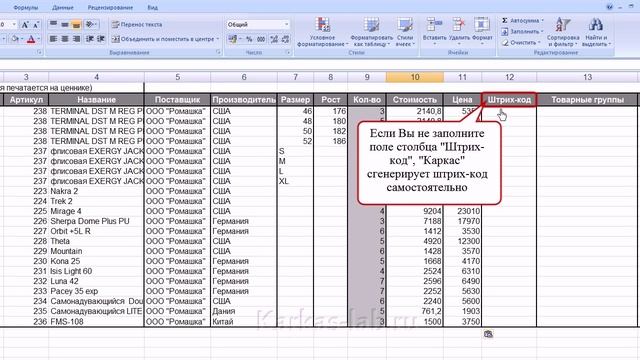Screen dimensions: 640x360
Task: Select column header 13
Action: pyautogui.click(x=587, y=77)
